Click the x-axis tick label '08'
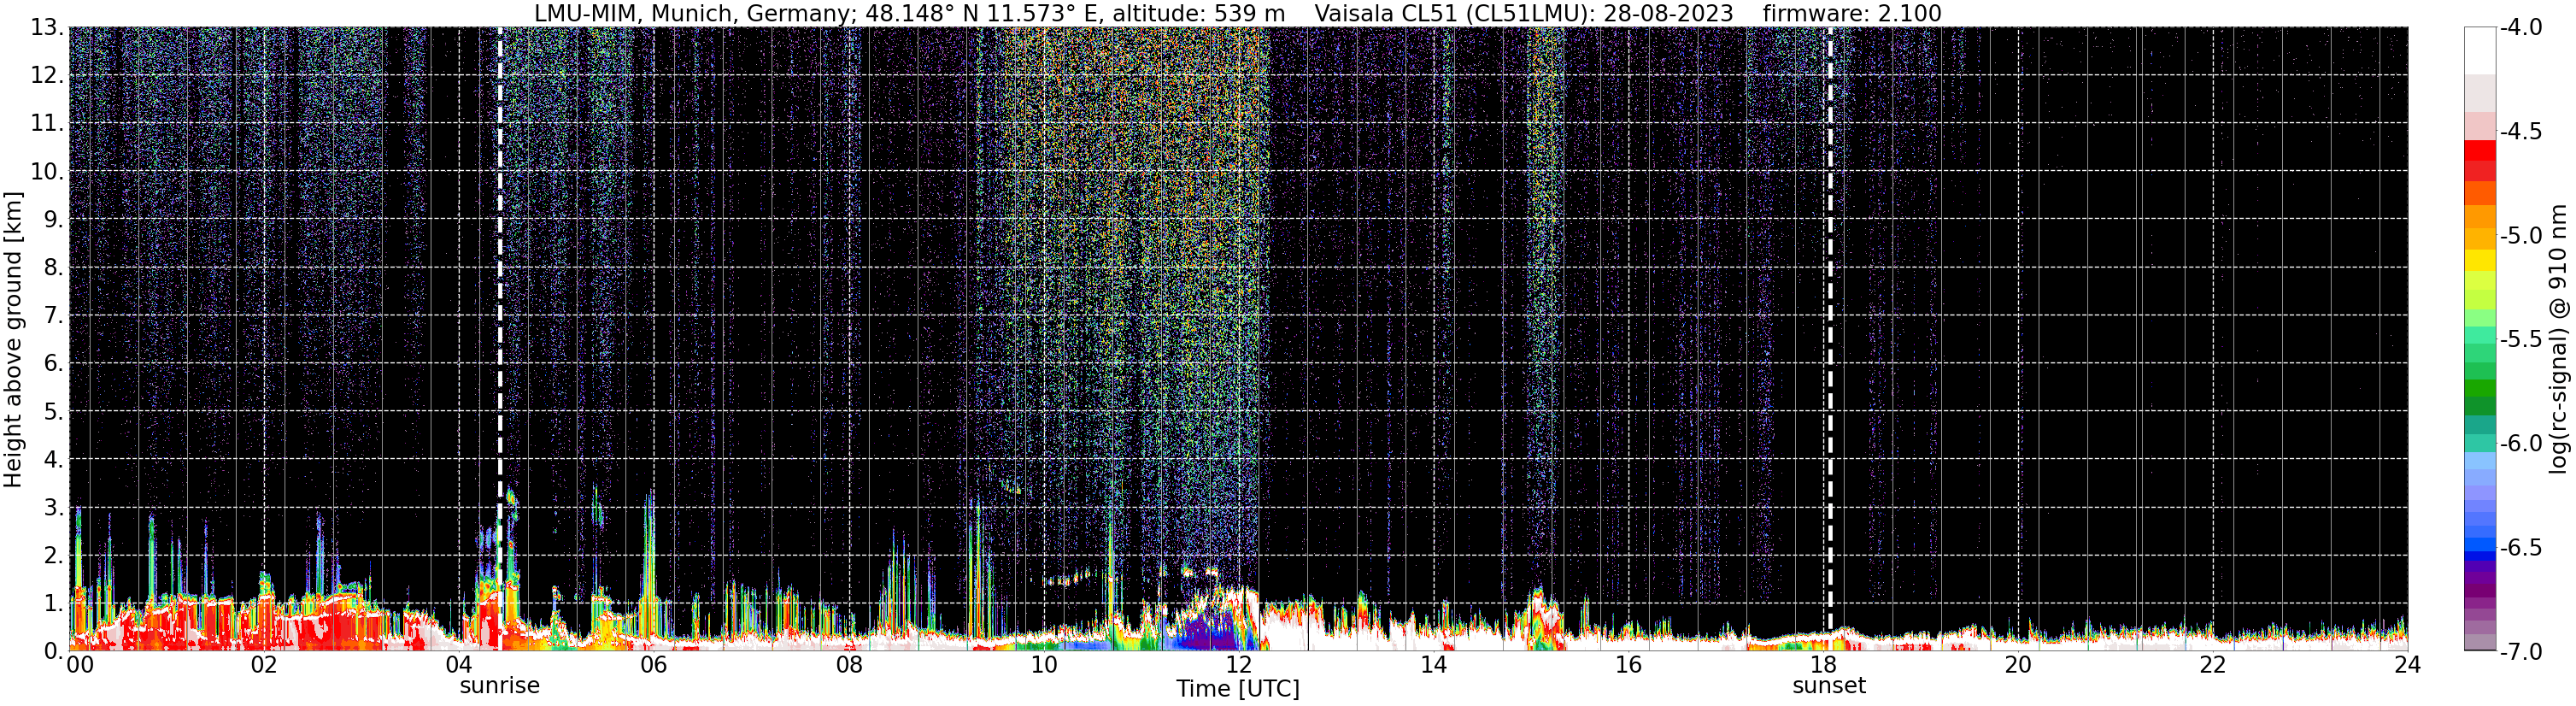Screen dimensions: 2576x706 click(x=849, y=666)
